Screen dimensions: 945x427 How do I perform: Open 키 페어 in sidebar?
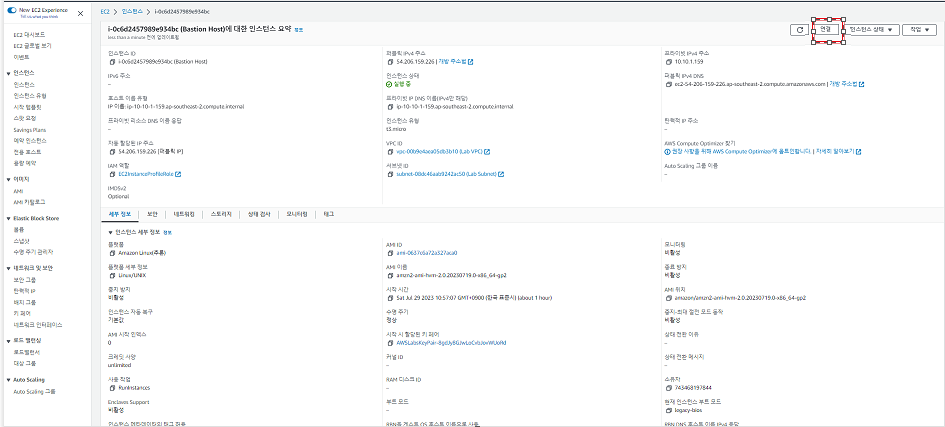[x=22, y=313]
